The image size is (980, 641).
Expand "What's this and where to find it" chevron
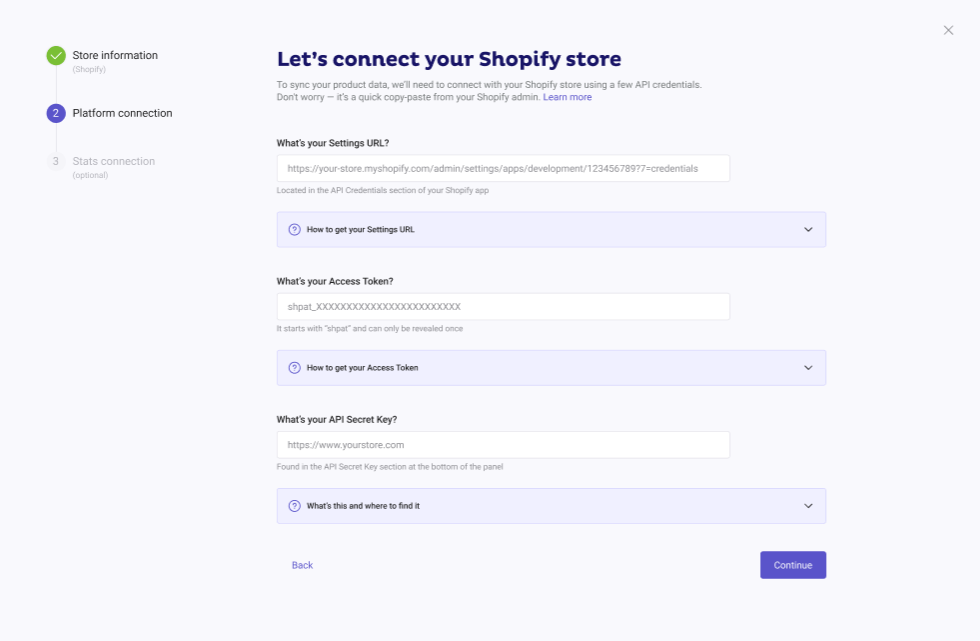coord(808,506)
